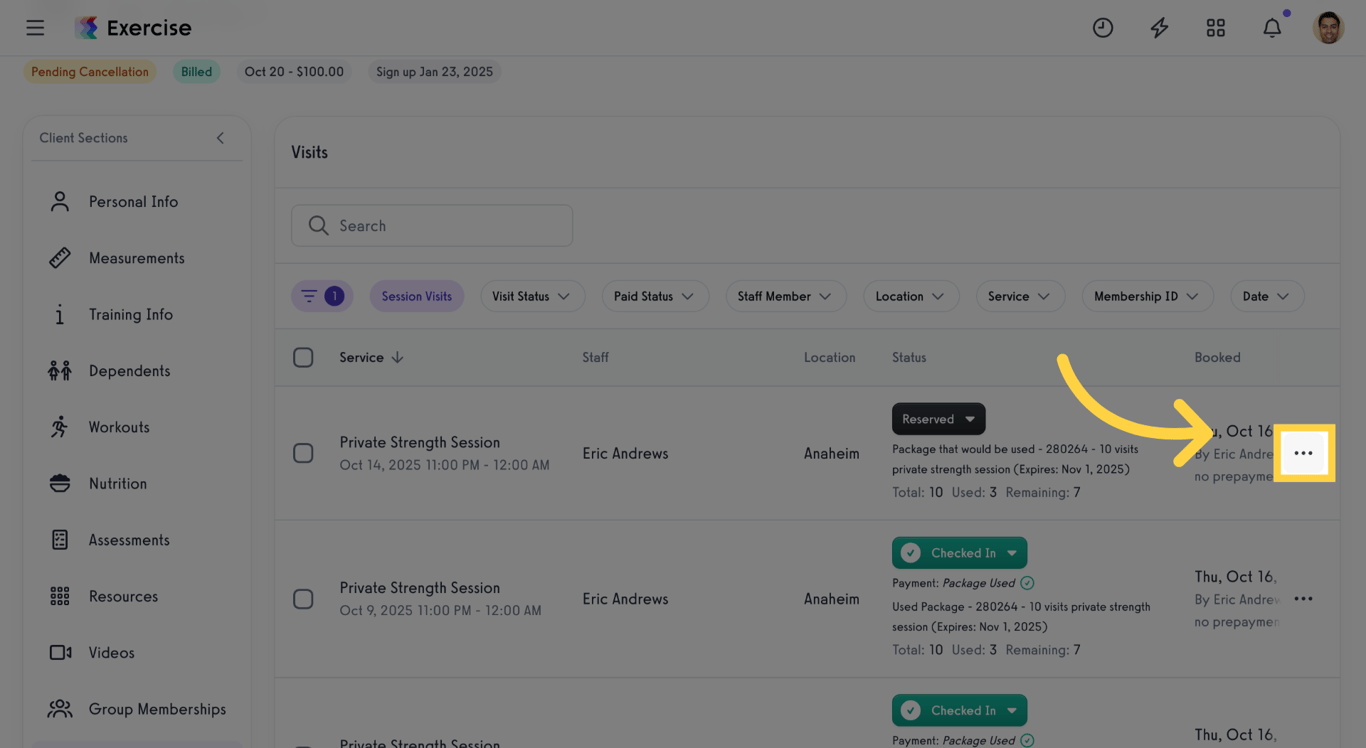Open Personal Info section

tap(133, 202)
